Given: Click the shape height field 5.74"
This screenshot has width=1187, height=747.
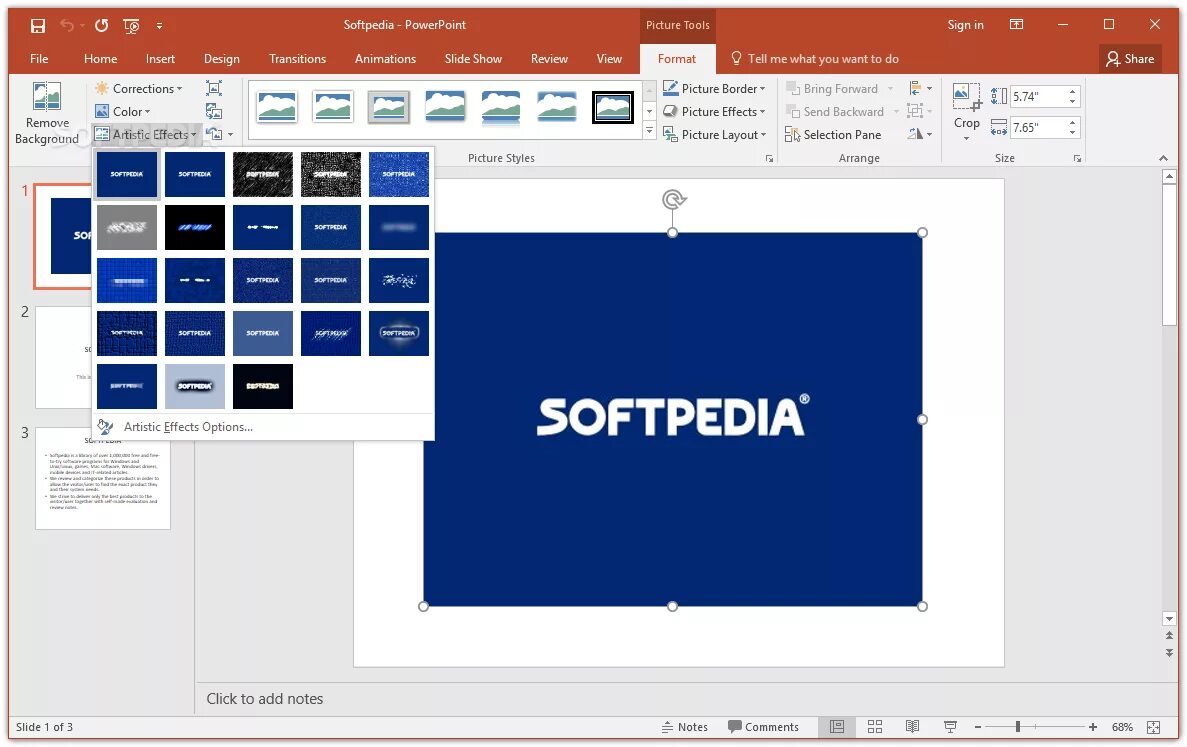Looking at the screenshot, I should (1039, 96).
